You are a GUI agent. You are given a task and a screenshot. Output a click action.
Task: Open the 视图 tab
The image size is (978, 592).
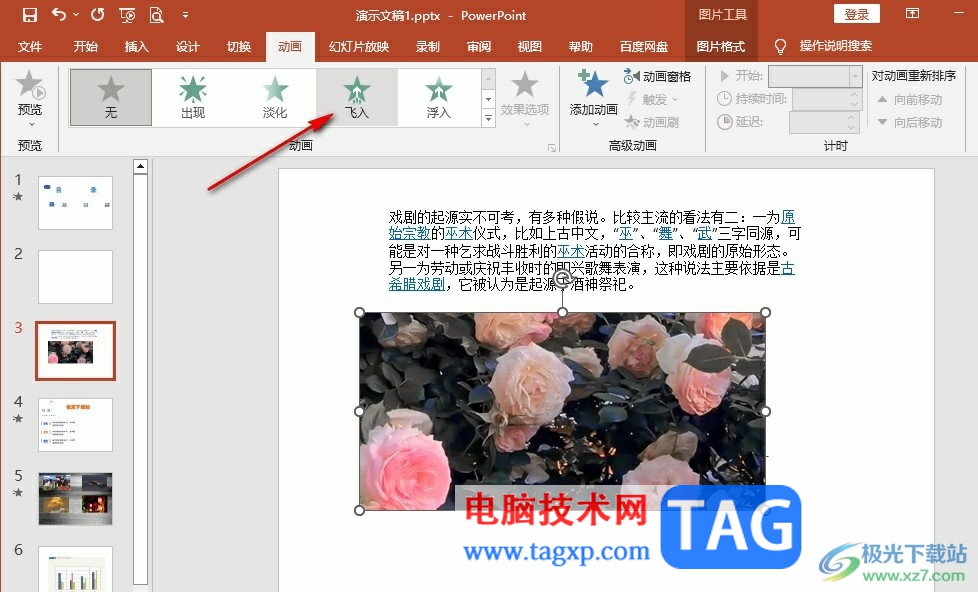[x=530, y=47]
